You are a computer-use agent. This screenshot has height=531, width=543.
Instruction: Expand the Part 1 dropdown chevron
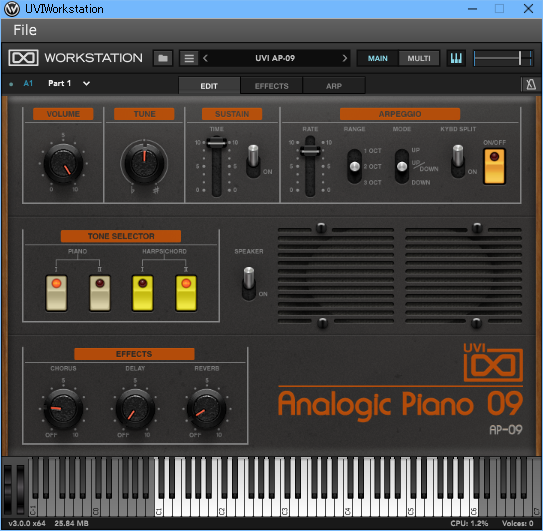coord(86,83)
